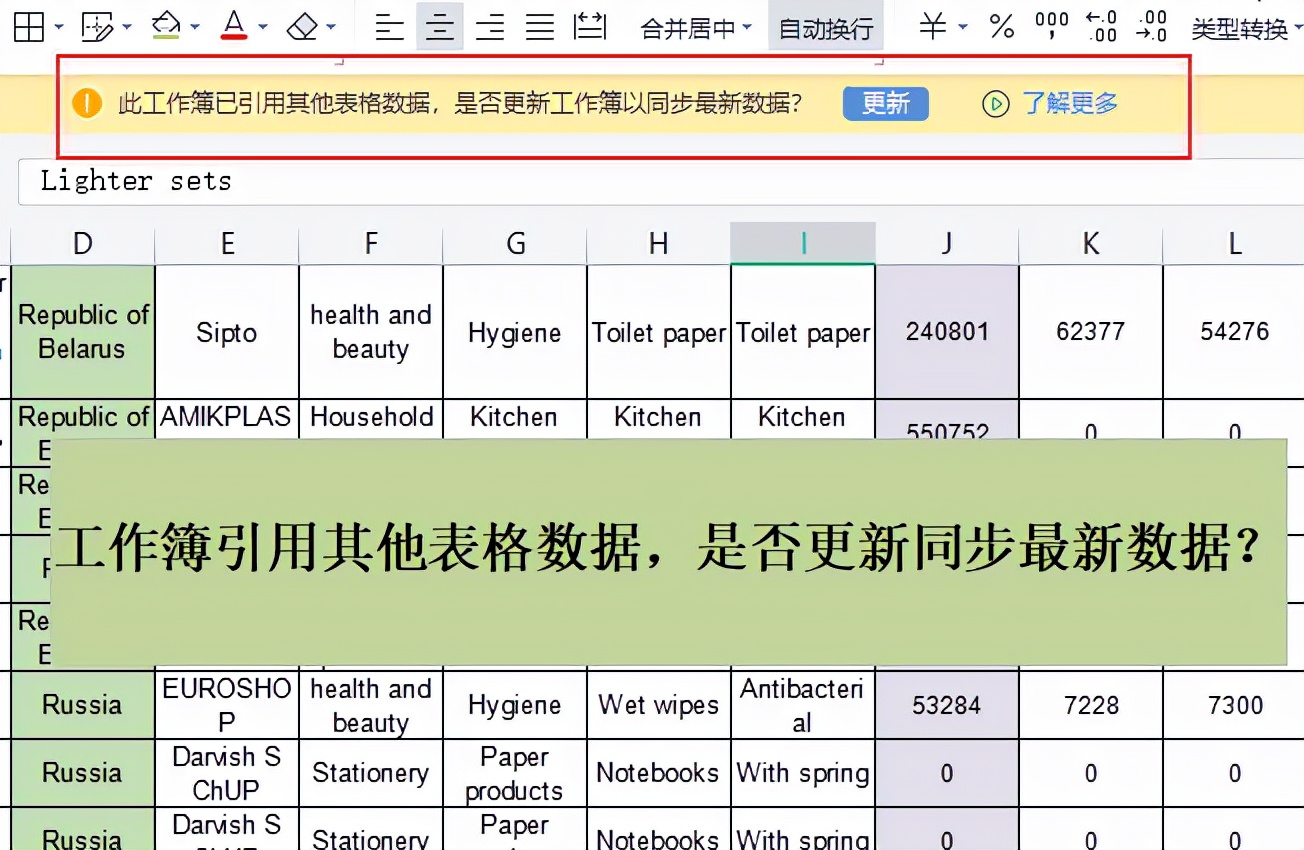This screenshot has width=1304, height=850.
Task: Click the eraser (clear formatting) icon
Action: click(x=303, y=27)
